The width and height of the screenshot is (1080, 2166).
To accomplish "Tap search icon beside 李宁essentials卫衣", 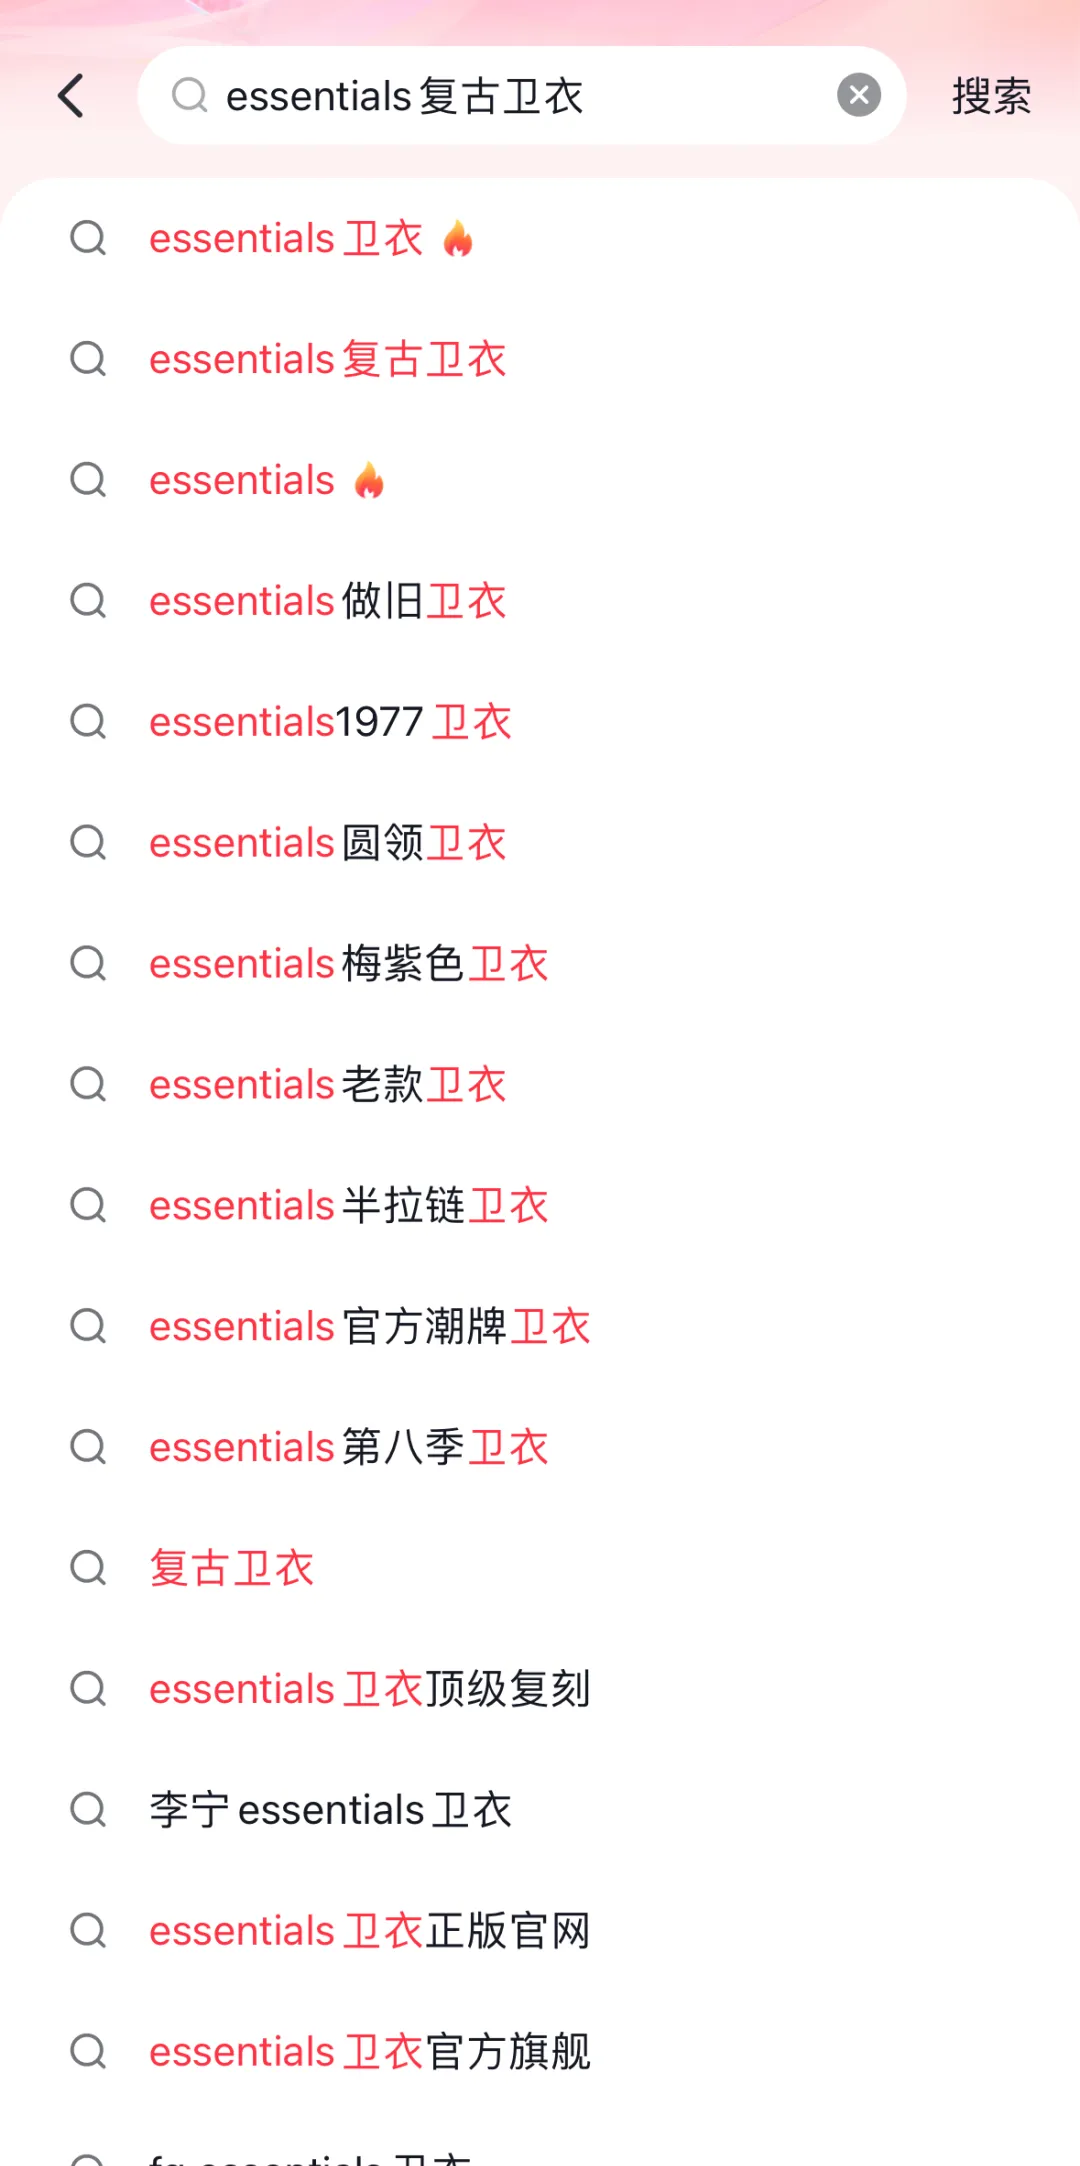I will click(x=88, y=1810).
